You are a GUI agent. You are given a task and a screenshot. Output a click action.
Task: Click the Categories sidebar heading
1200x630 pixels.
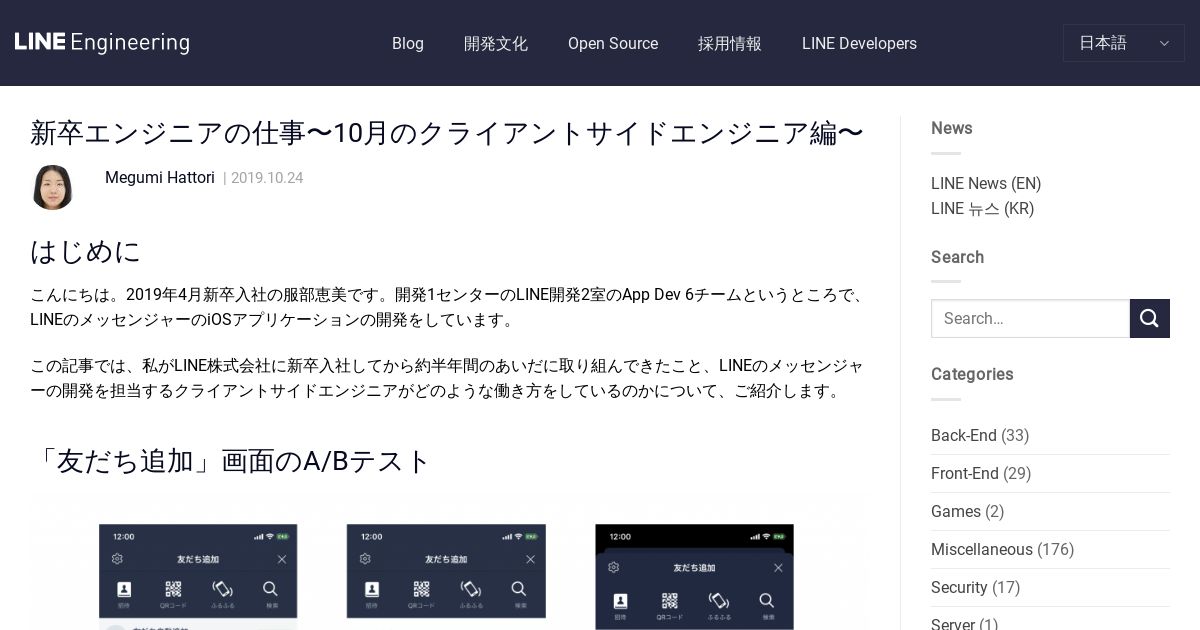(972, 374)
